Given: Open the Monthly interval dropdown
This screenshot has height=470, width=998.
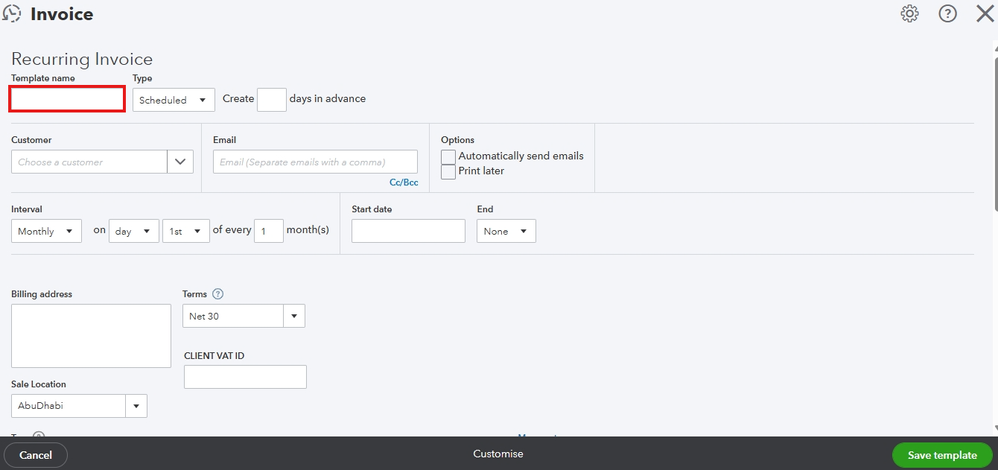Looking at the screenshot, I should tap(47, 231).
